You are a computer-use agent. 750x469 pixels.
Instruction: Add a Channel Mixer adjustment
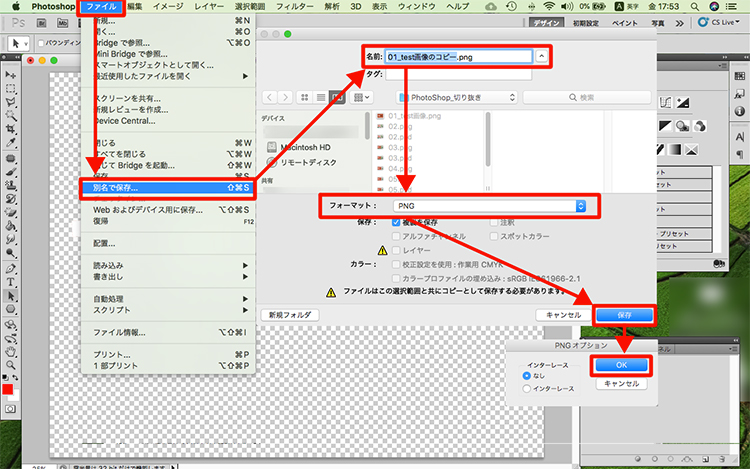pos(700,126)
